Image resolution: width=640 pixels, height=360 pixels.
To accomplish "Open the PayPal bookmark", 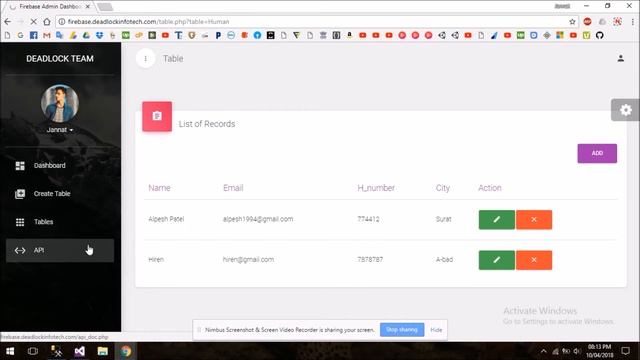I will [218, 36].
